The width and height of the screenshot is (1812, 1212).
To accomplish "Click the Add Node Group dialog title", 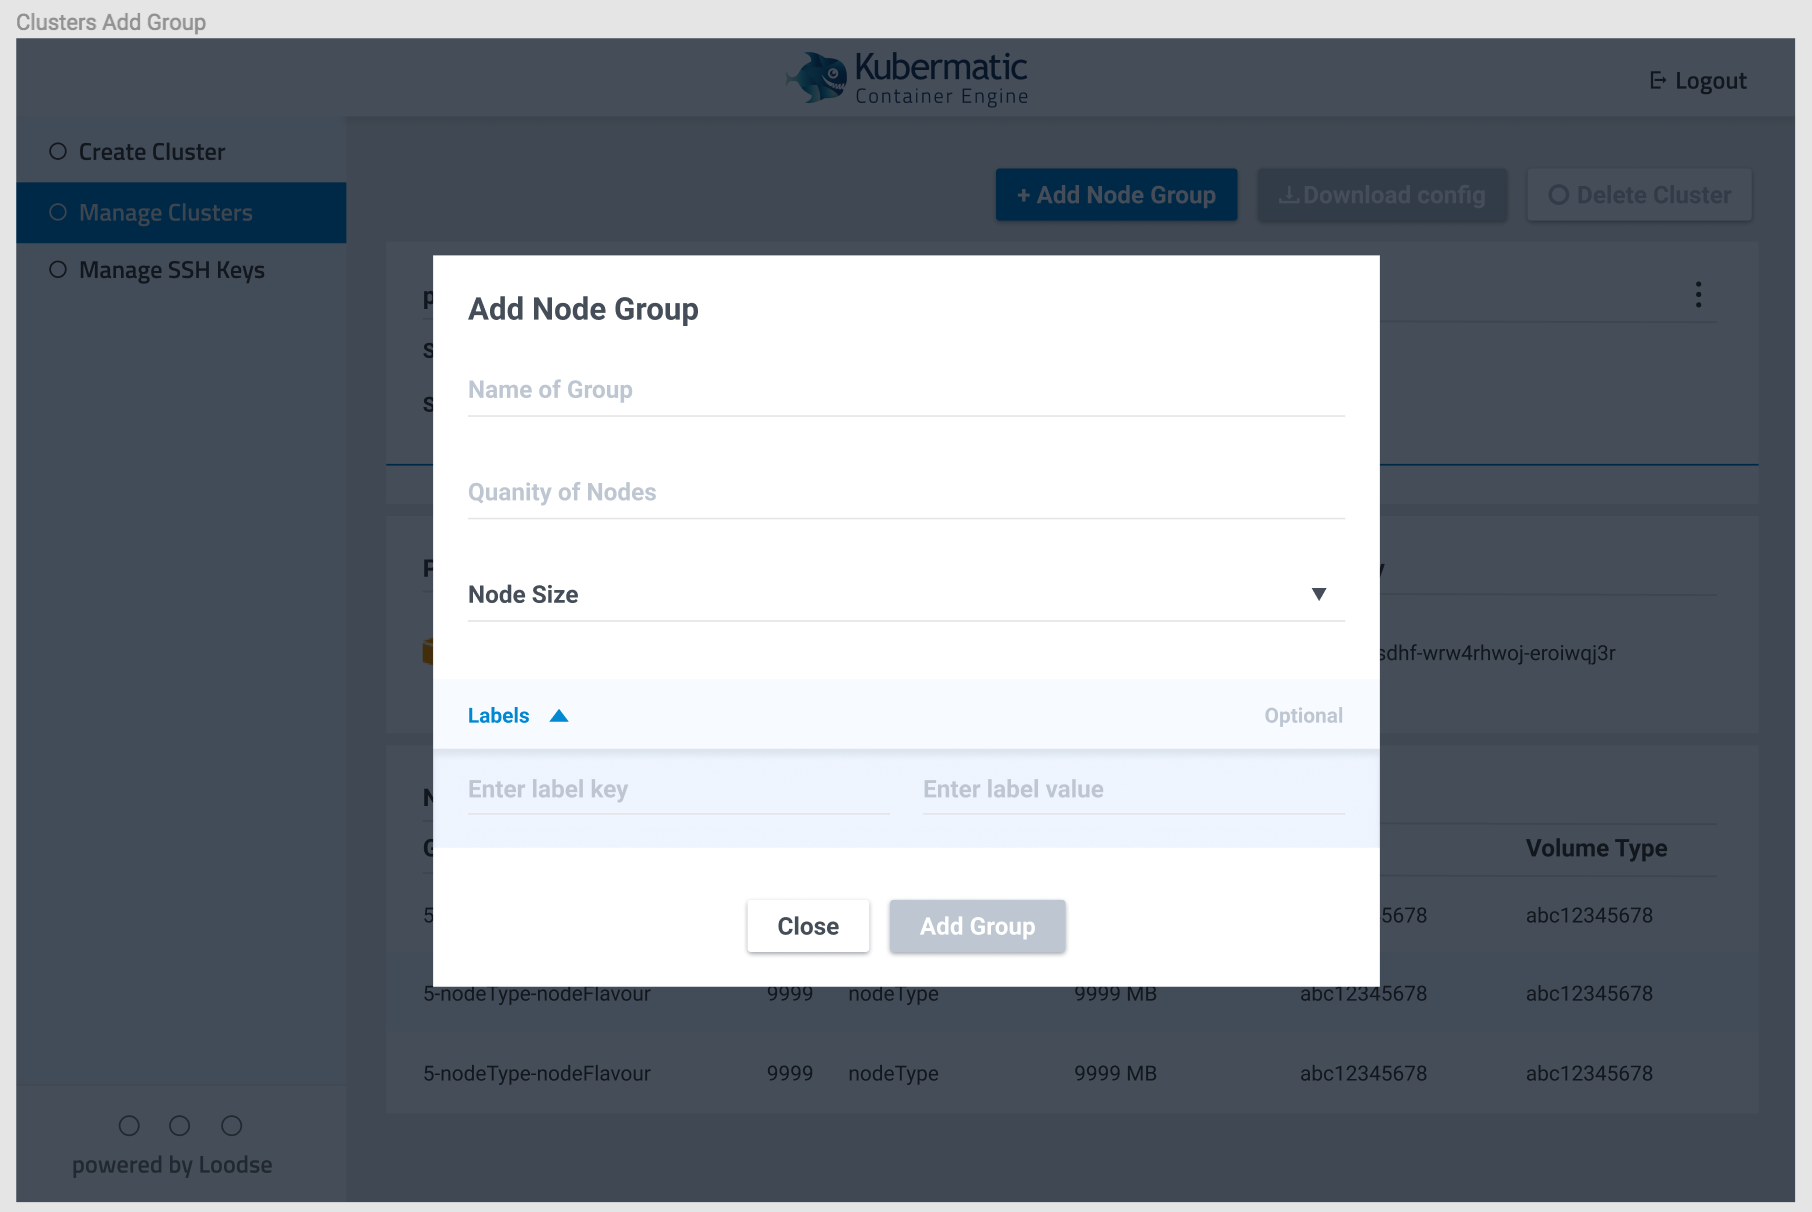I will click(583, 309).
